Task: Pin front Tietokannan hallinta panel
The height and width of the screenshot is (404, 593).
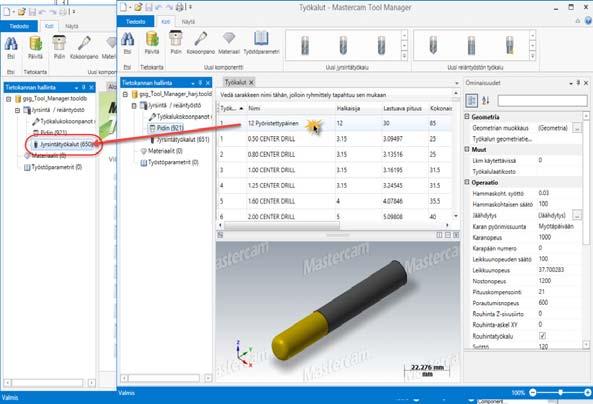Action: coord(200,83)
